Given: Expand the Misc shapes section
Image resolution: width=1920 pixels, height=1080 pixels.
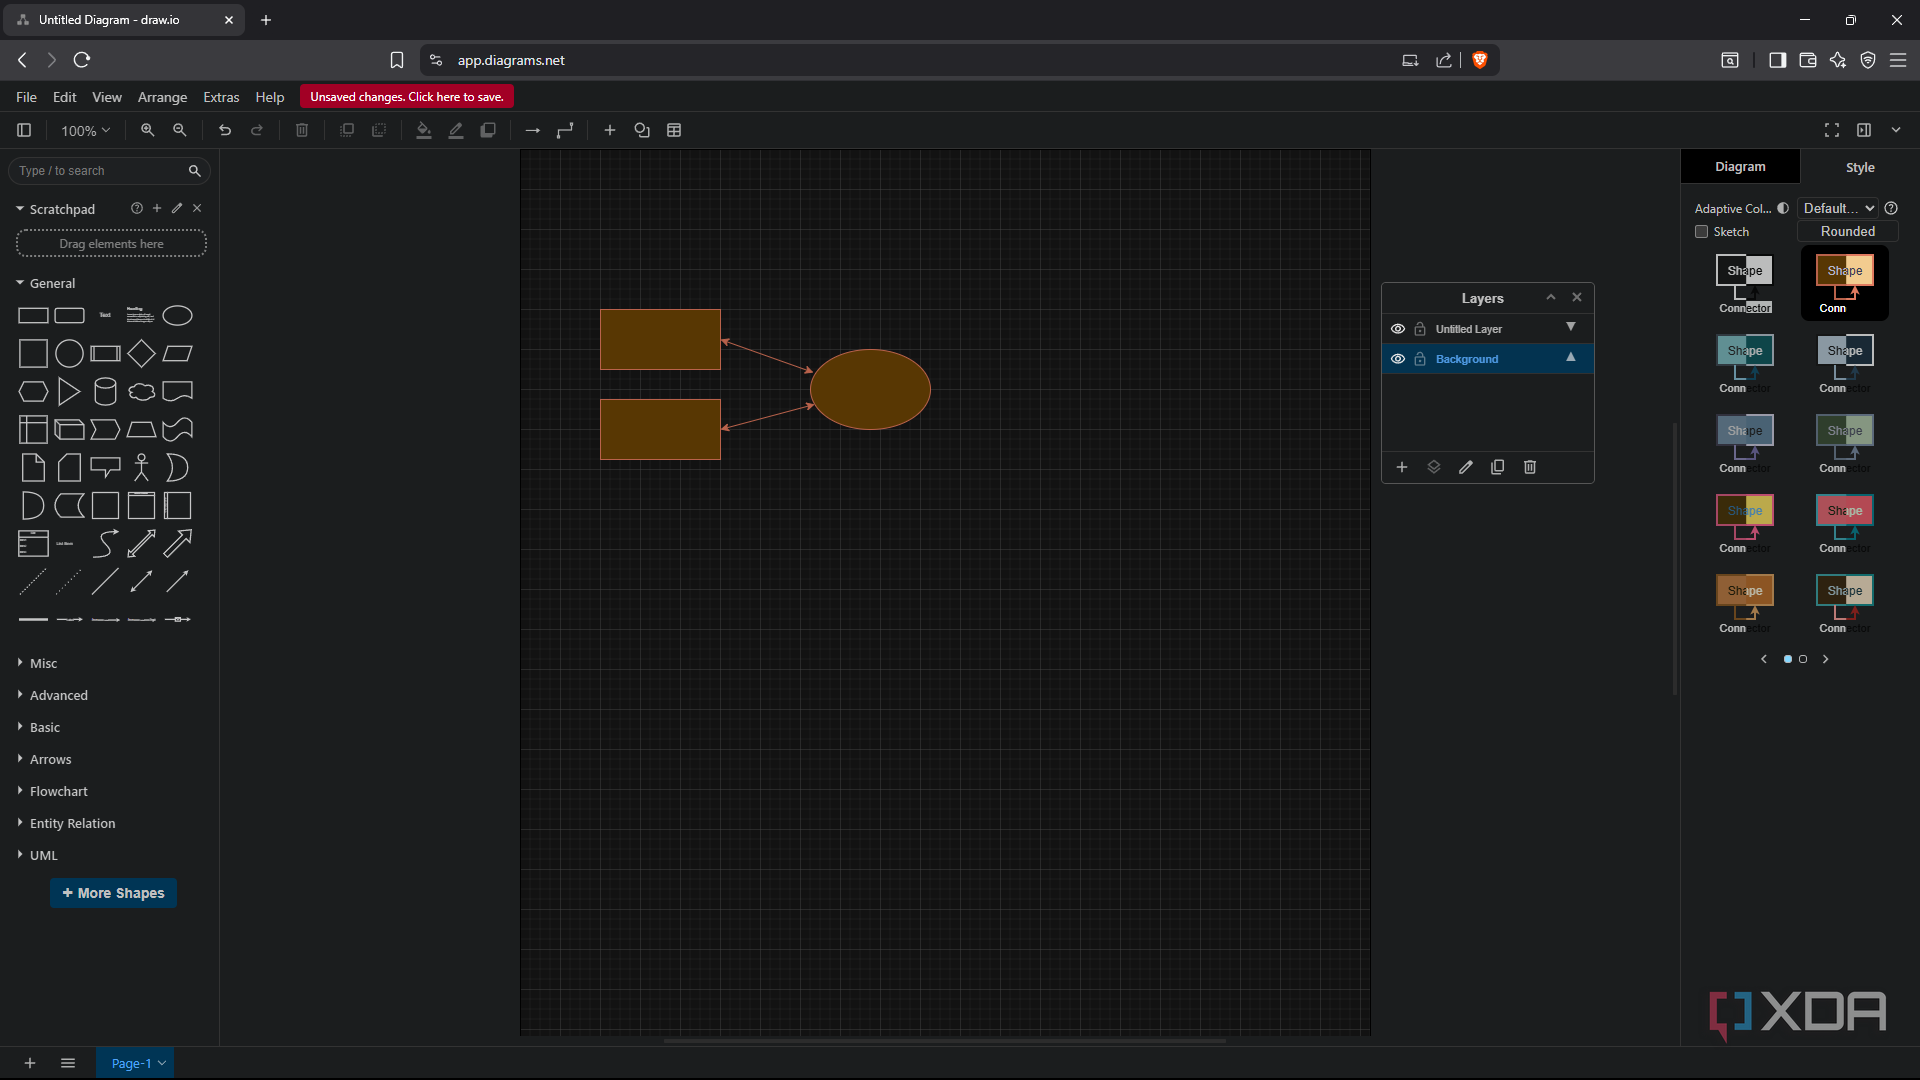Looking at the screenshot, I should click(x=43, y=663).
